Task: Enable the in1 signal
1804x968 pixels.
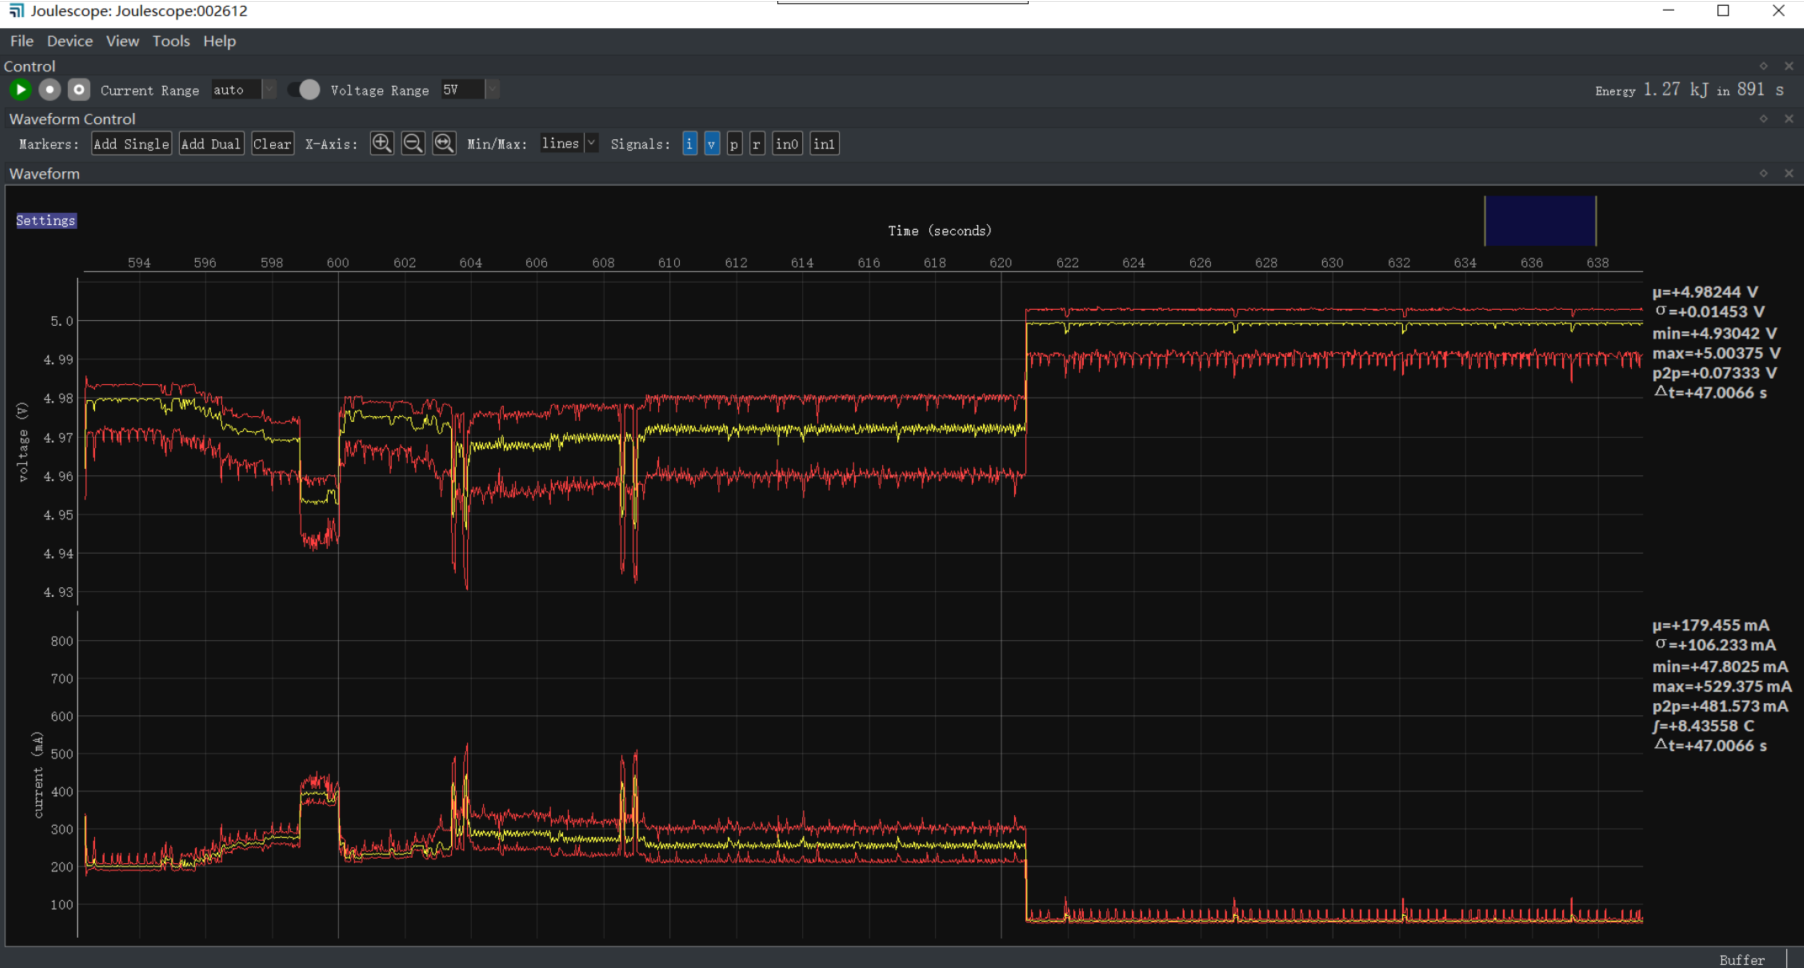Action: [824, 144]
